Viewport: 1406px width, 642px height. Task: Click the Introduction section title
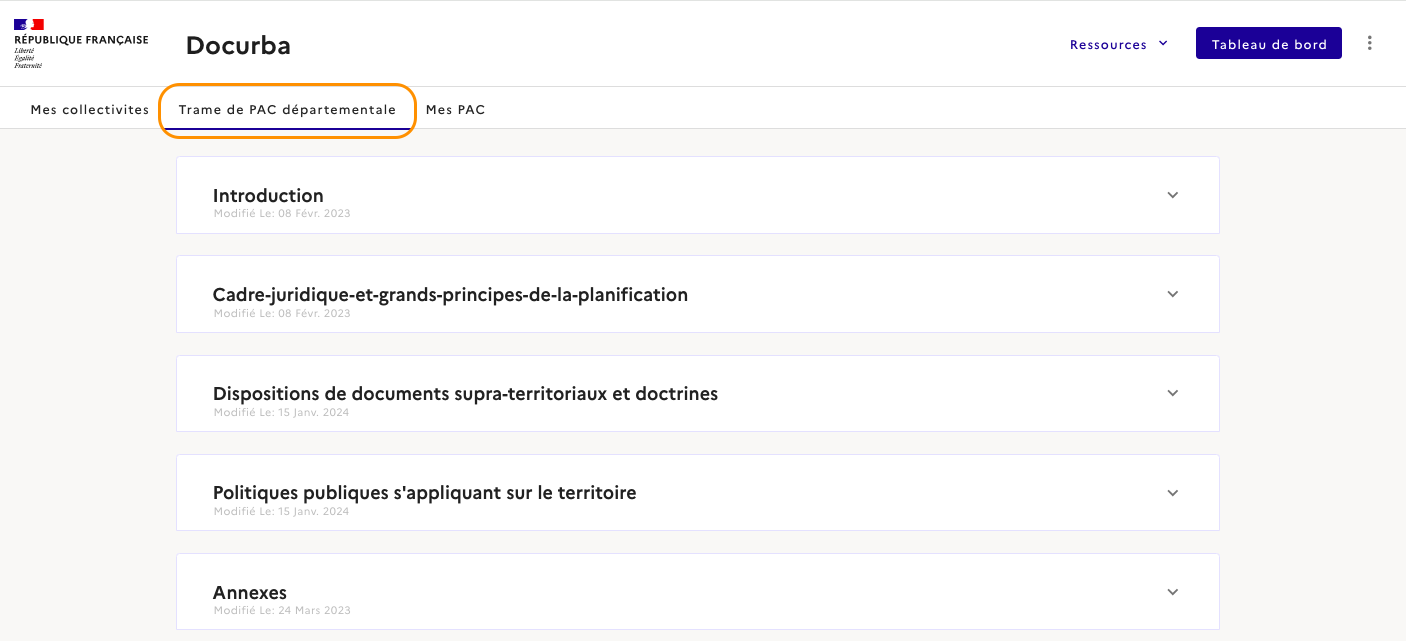tap(268, 195)
